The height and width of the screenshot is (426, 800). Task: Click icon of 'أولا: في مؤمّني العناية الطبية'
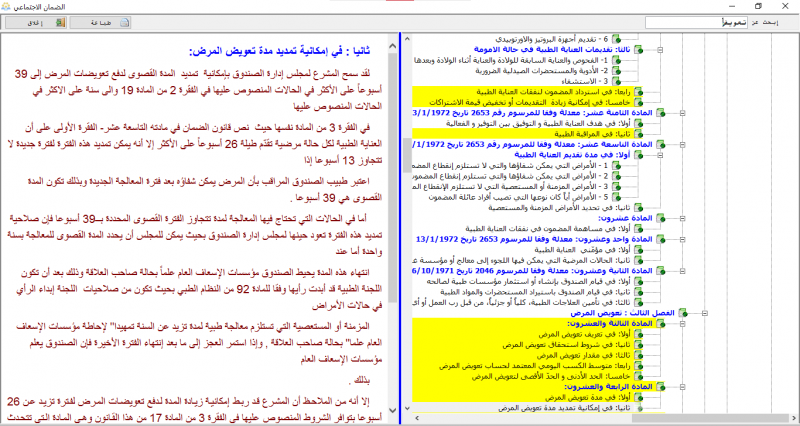click(x=638, y=250)
